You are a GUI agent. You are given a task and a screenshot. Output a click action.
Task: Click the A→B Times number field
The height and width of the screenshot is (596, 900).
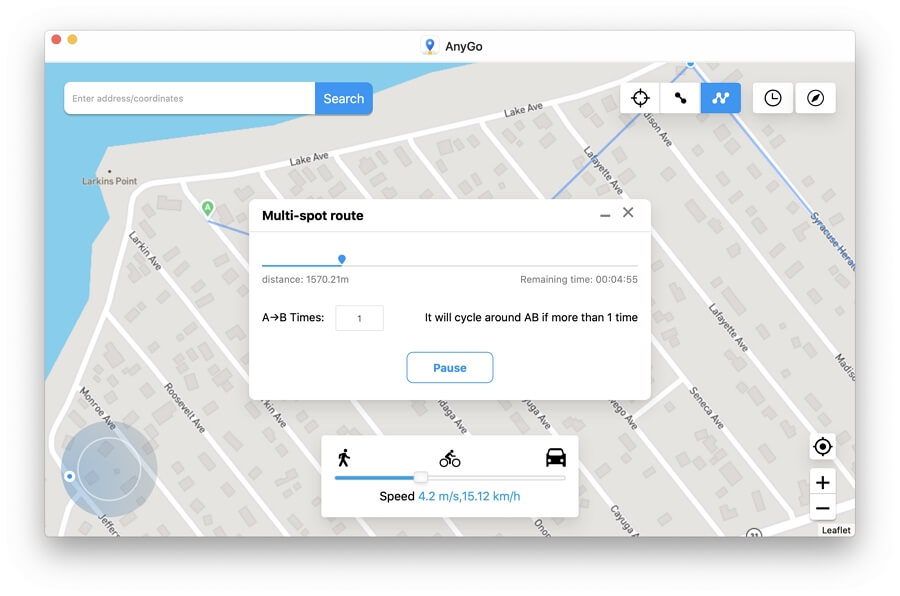pyautogui.click(x=360, y=319)
